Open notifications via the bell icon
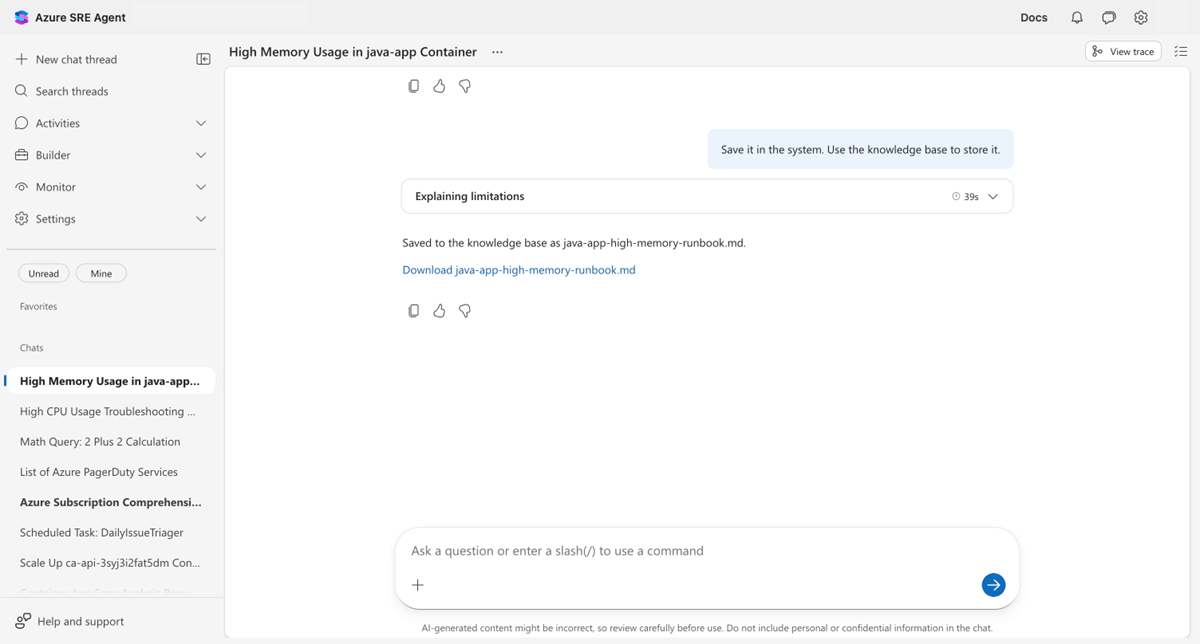This screenshot has width=1200, height=644. pyautogui.click(x=1075, y=17)
